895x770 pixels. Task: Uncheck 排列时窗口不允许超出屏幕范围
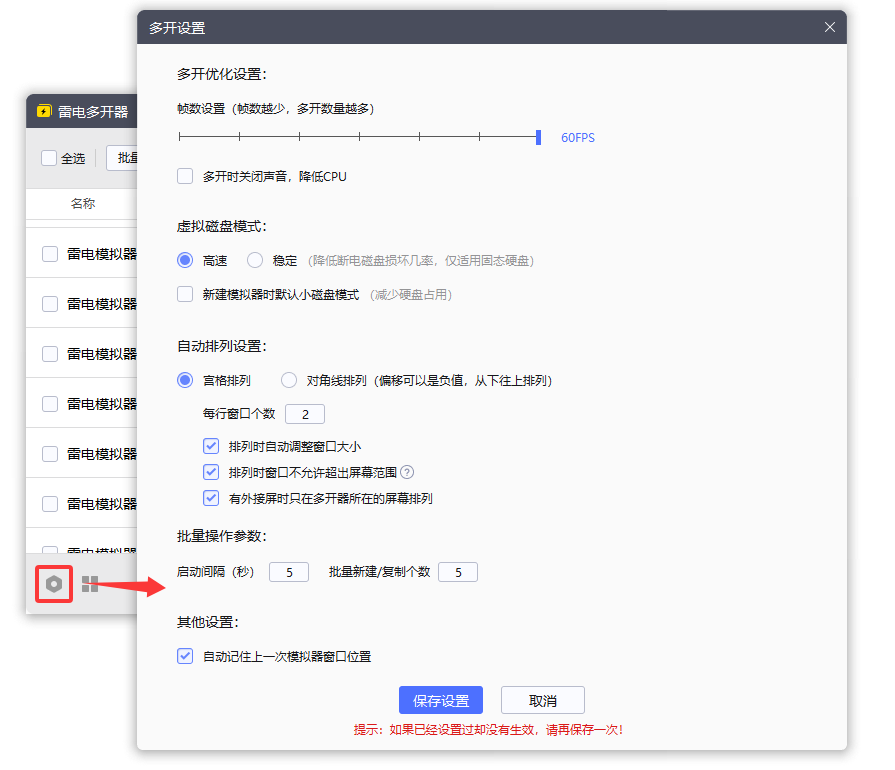click(x=211, y=472)
